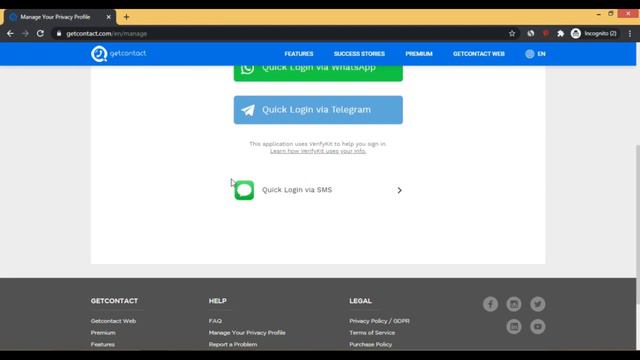Open Getcontact Twitter page icon in footer
Screen dimensions: 640x360
(538, 304)
